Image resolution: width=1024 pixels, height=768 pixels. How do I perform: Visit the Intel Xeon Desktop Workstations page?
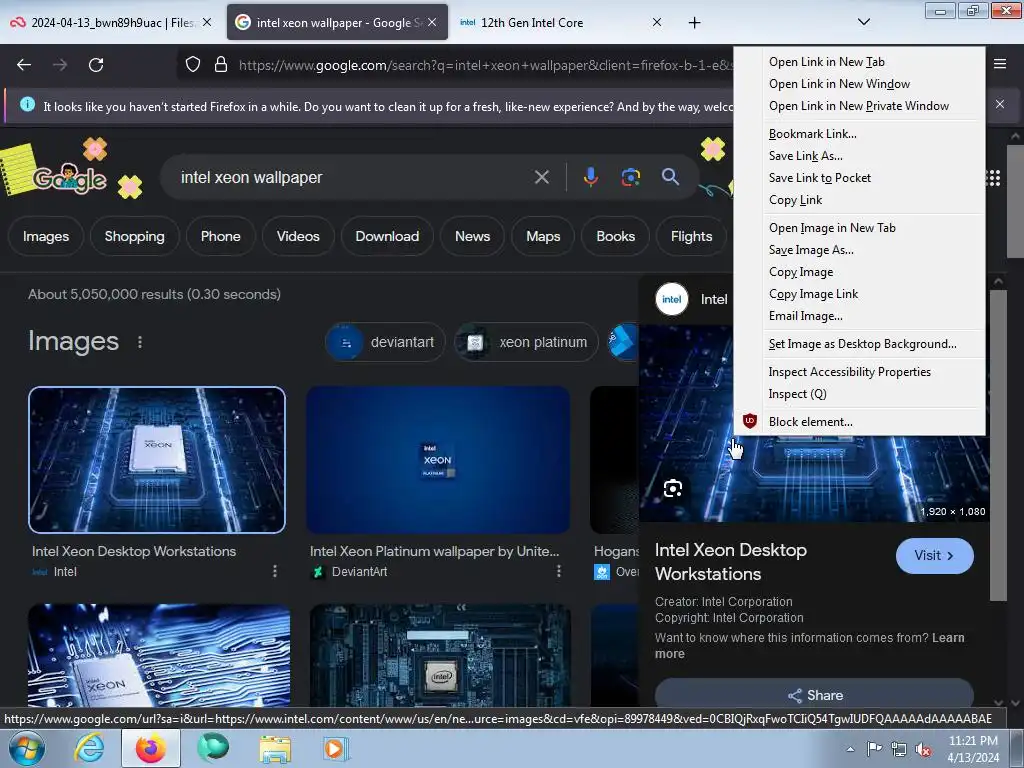point(935,556)
